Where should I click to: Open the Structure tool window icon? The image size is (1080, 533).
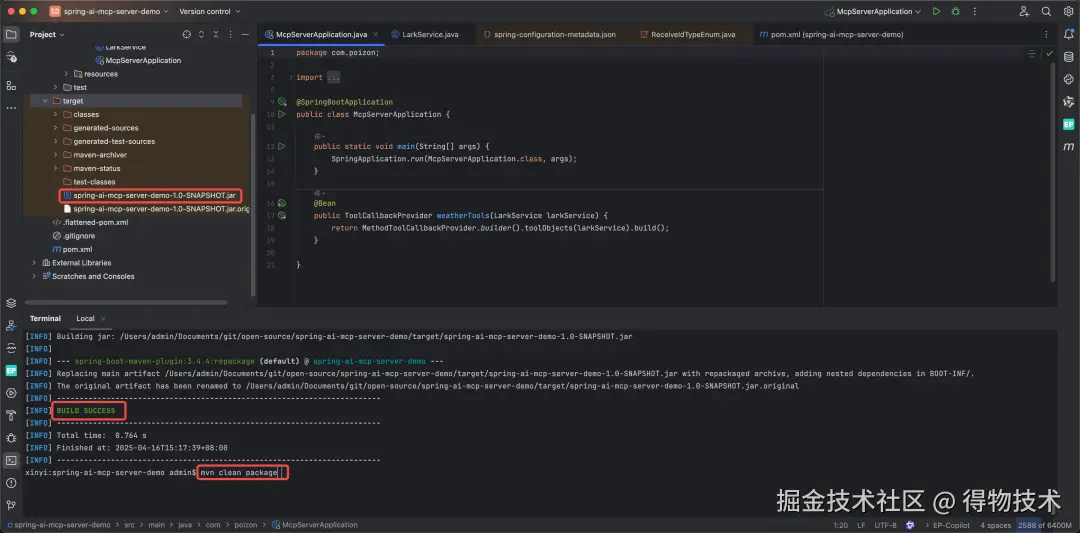[x=11, y=85]
